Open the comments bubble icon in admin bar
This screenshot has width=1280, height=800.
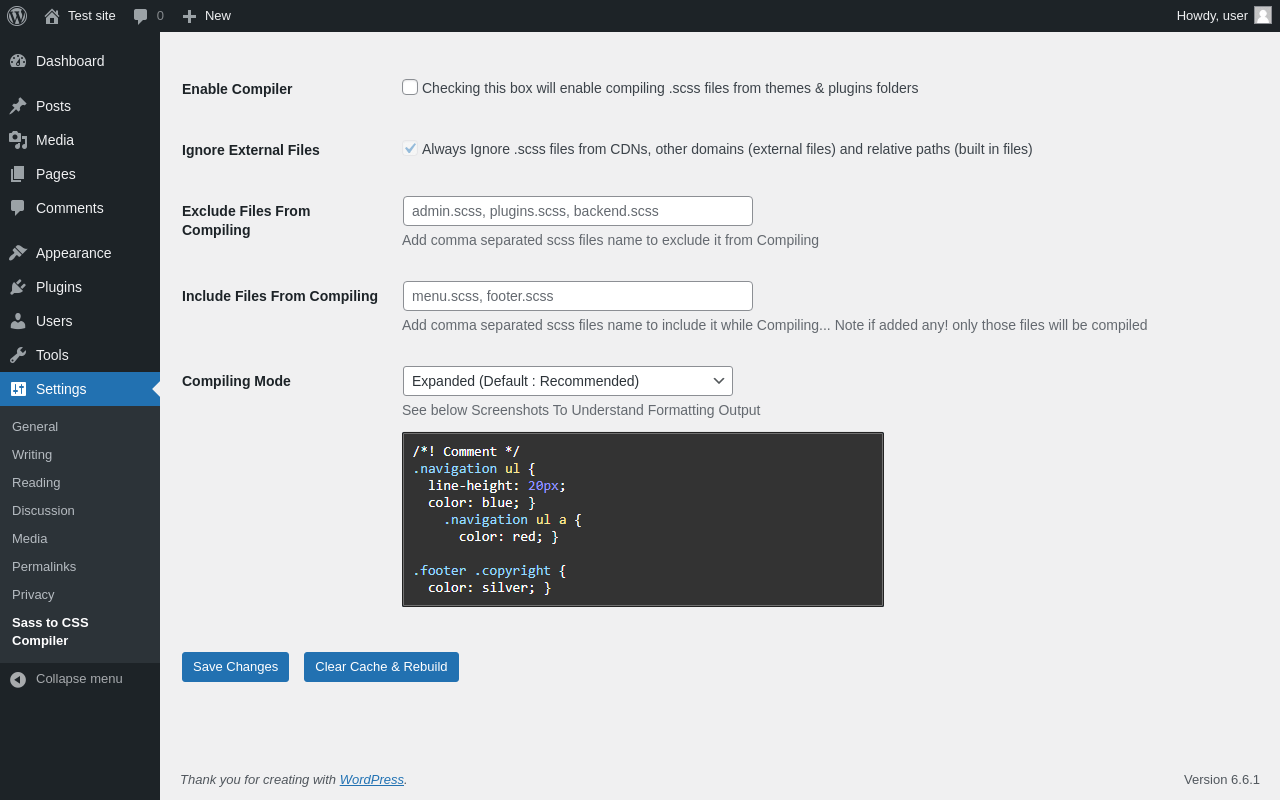click(141, 16)
